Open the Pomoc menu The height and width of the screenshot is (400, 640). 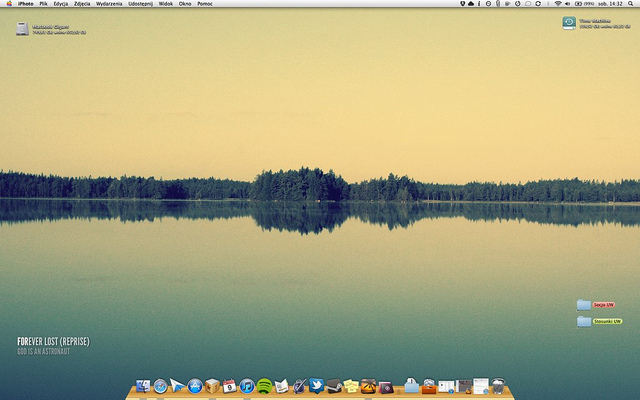click(205, 4)
